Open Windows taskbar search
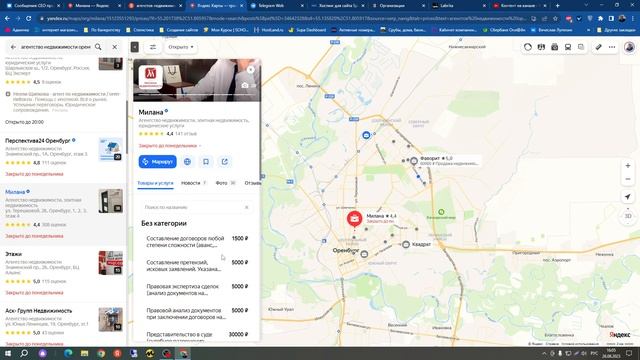640x360 pixels. click(x=24, y=353)
